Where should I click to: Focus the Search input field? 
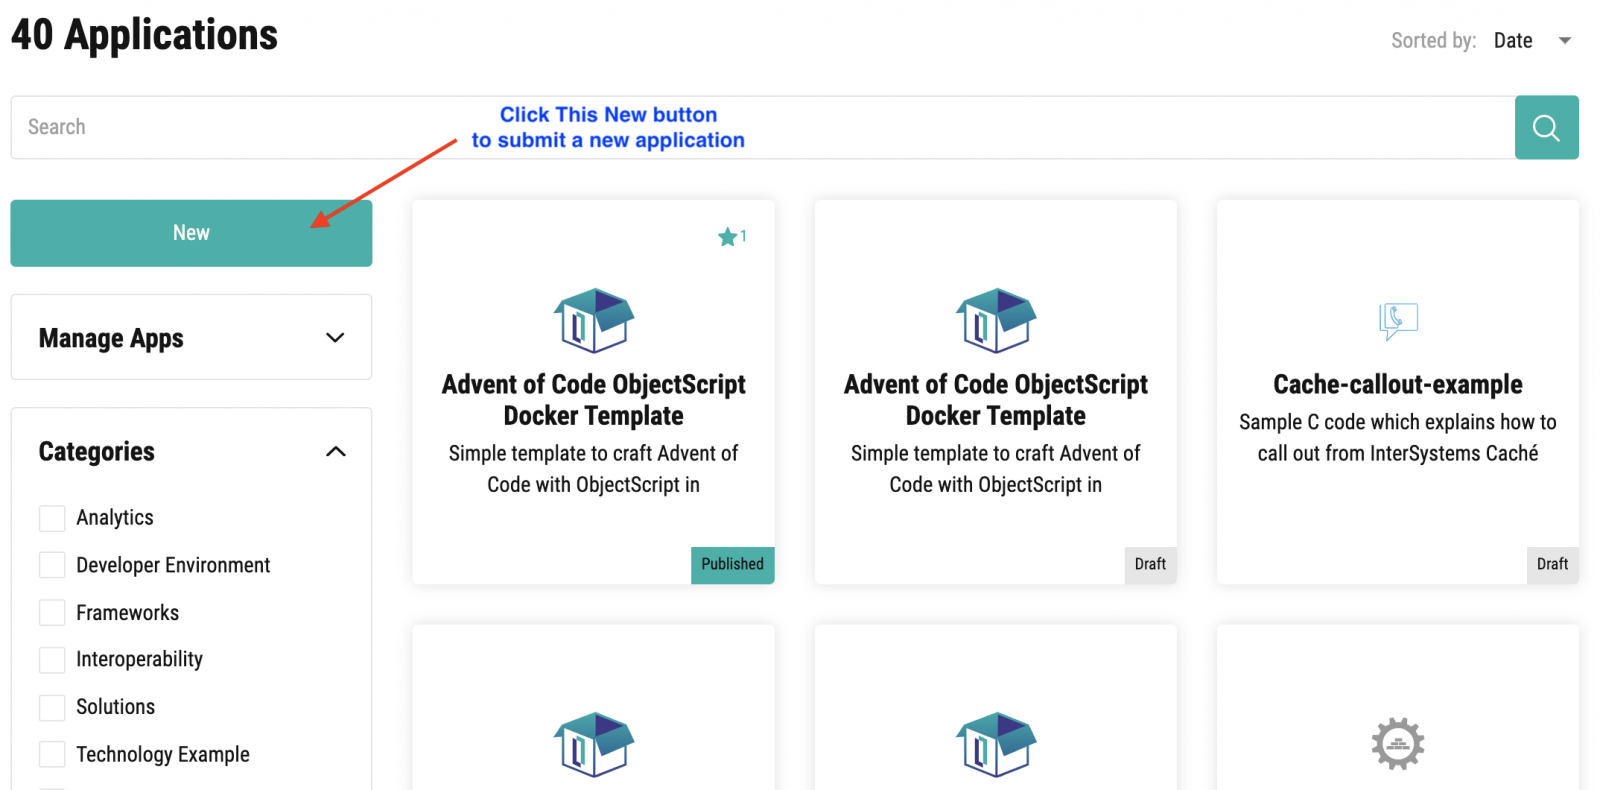point(762,127)
